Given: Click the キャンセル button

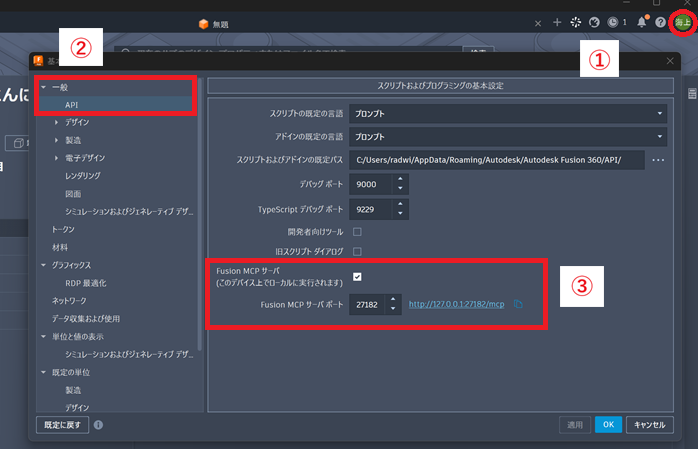Looking at the screenshot, I should pyautogui.click(x=650, y=425).
